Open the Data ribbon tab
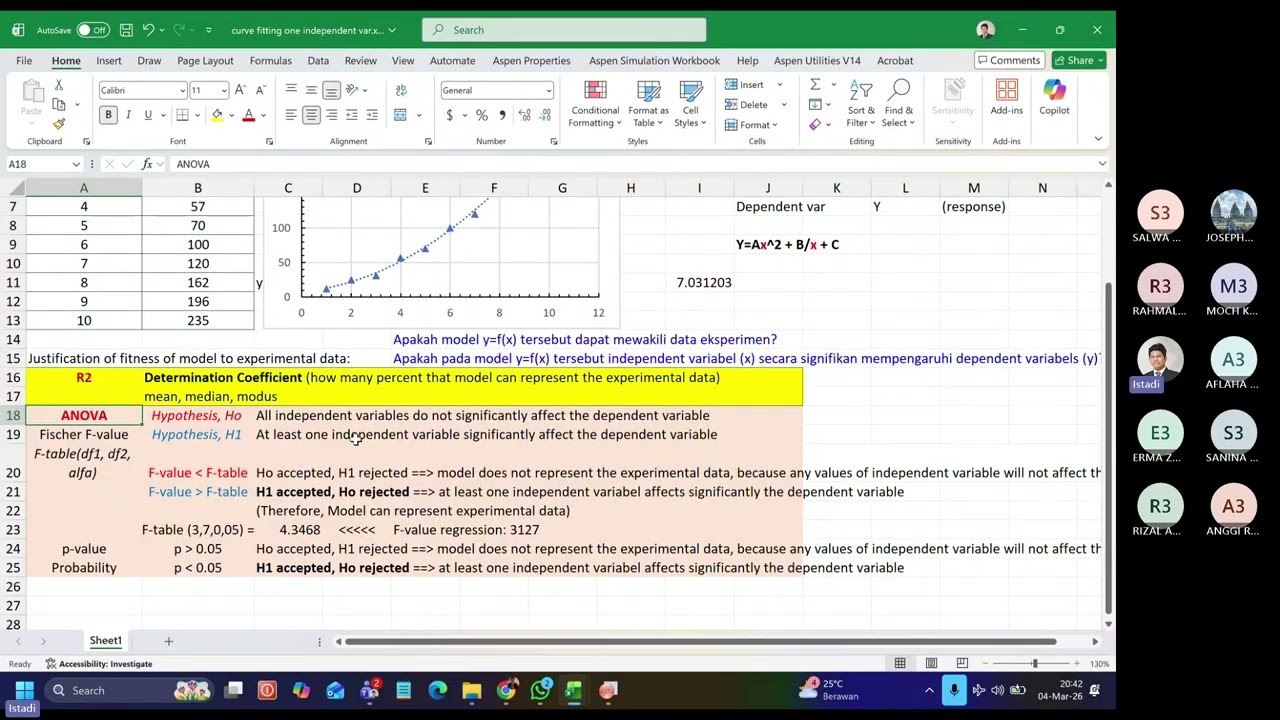Screen dimensions: 1280x720 click(x=318, y=61)
